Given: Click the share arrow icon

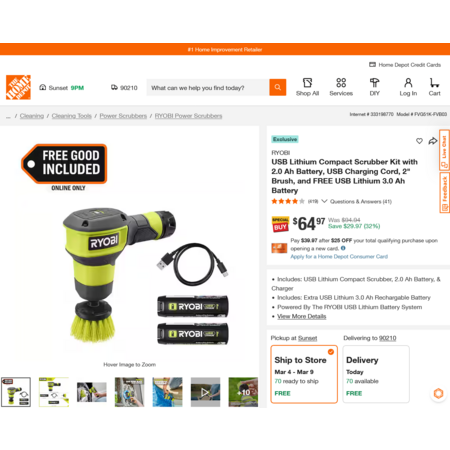Looking at the screenshot, I should click(x=433, y=141).
